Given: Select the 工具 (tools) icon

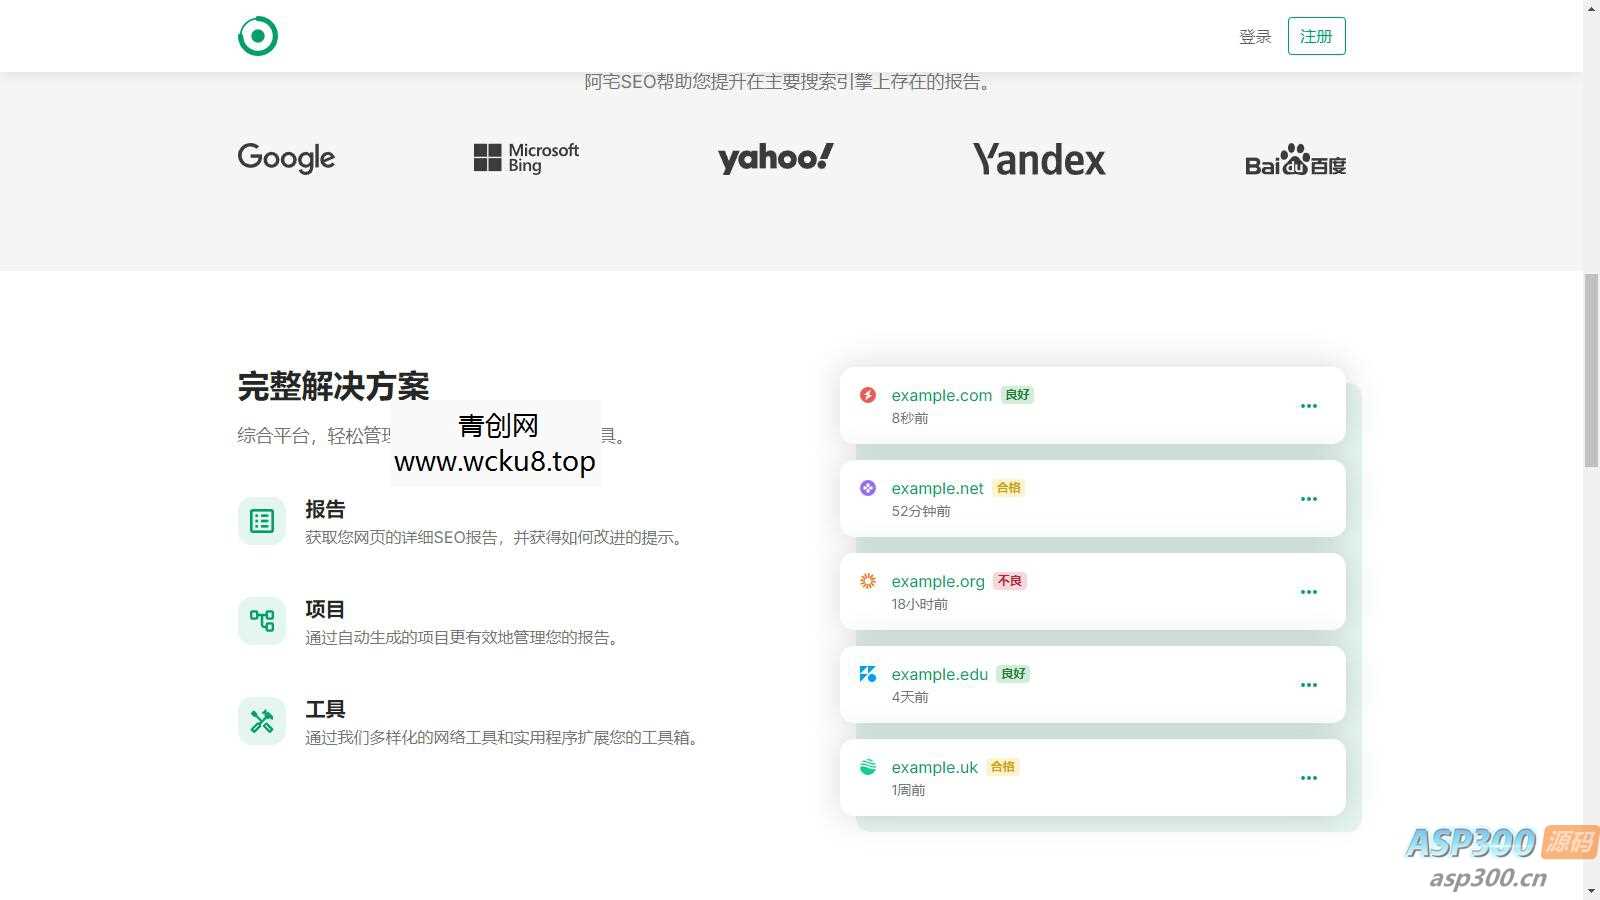Looking at the screenshot, I should point(261,721).
